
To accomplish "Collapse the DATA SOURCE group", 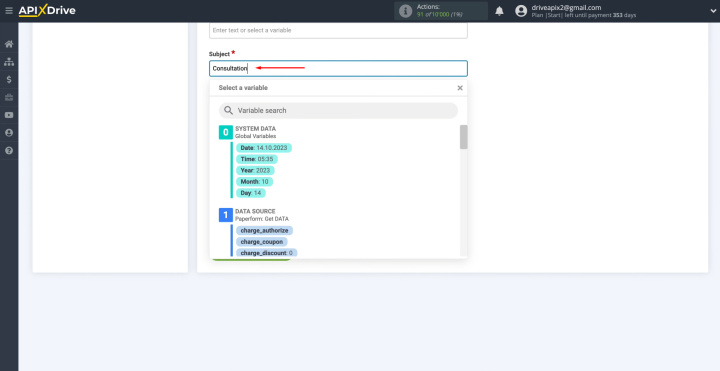I will (x=225, y=215).
